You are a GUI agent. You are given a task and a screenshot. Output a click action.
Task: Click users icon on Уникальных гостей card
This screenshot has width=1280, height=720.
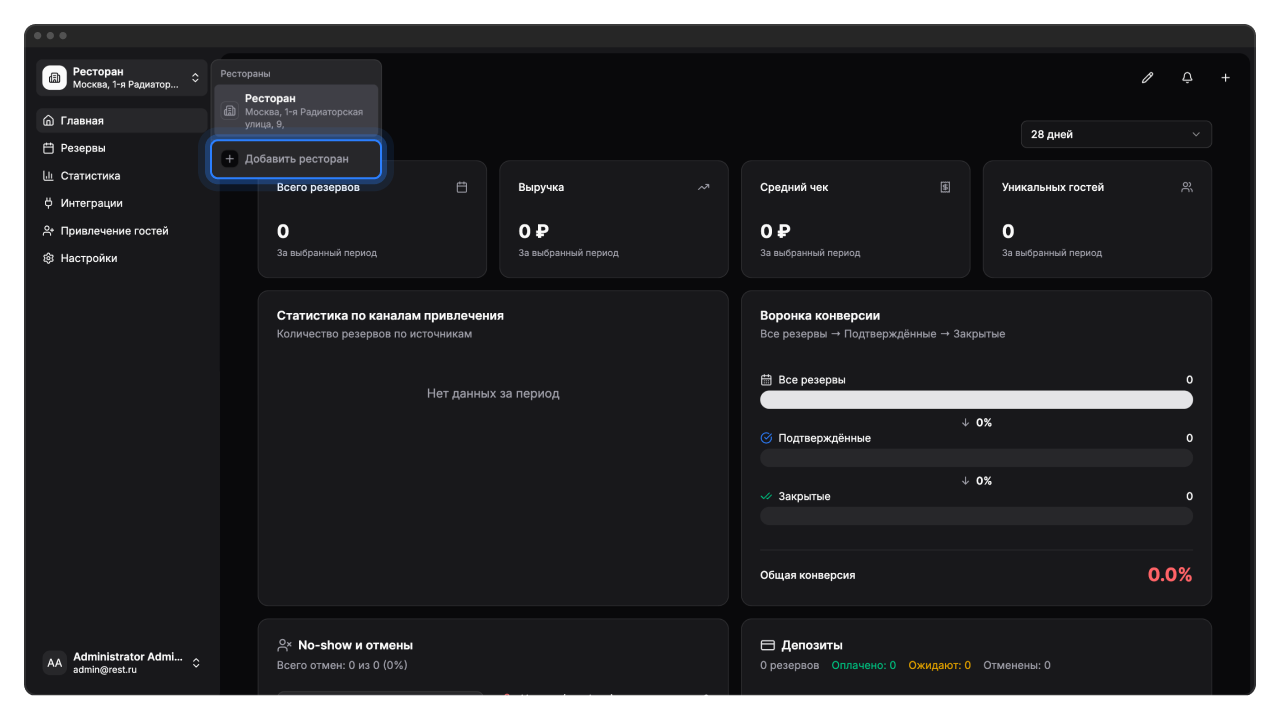[1187, 187]
